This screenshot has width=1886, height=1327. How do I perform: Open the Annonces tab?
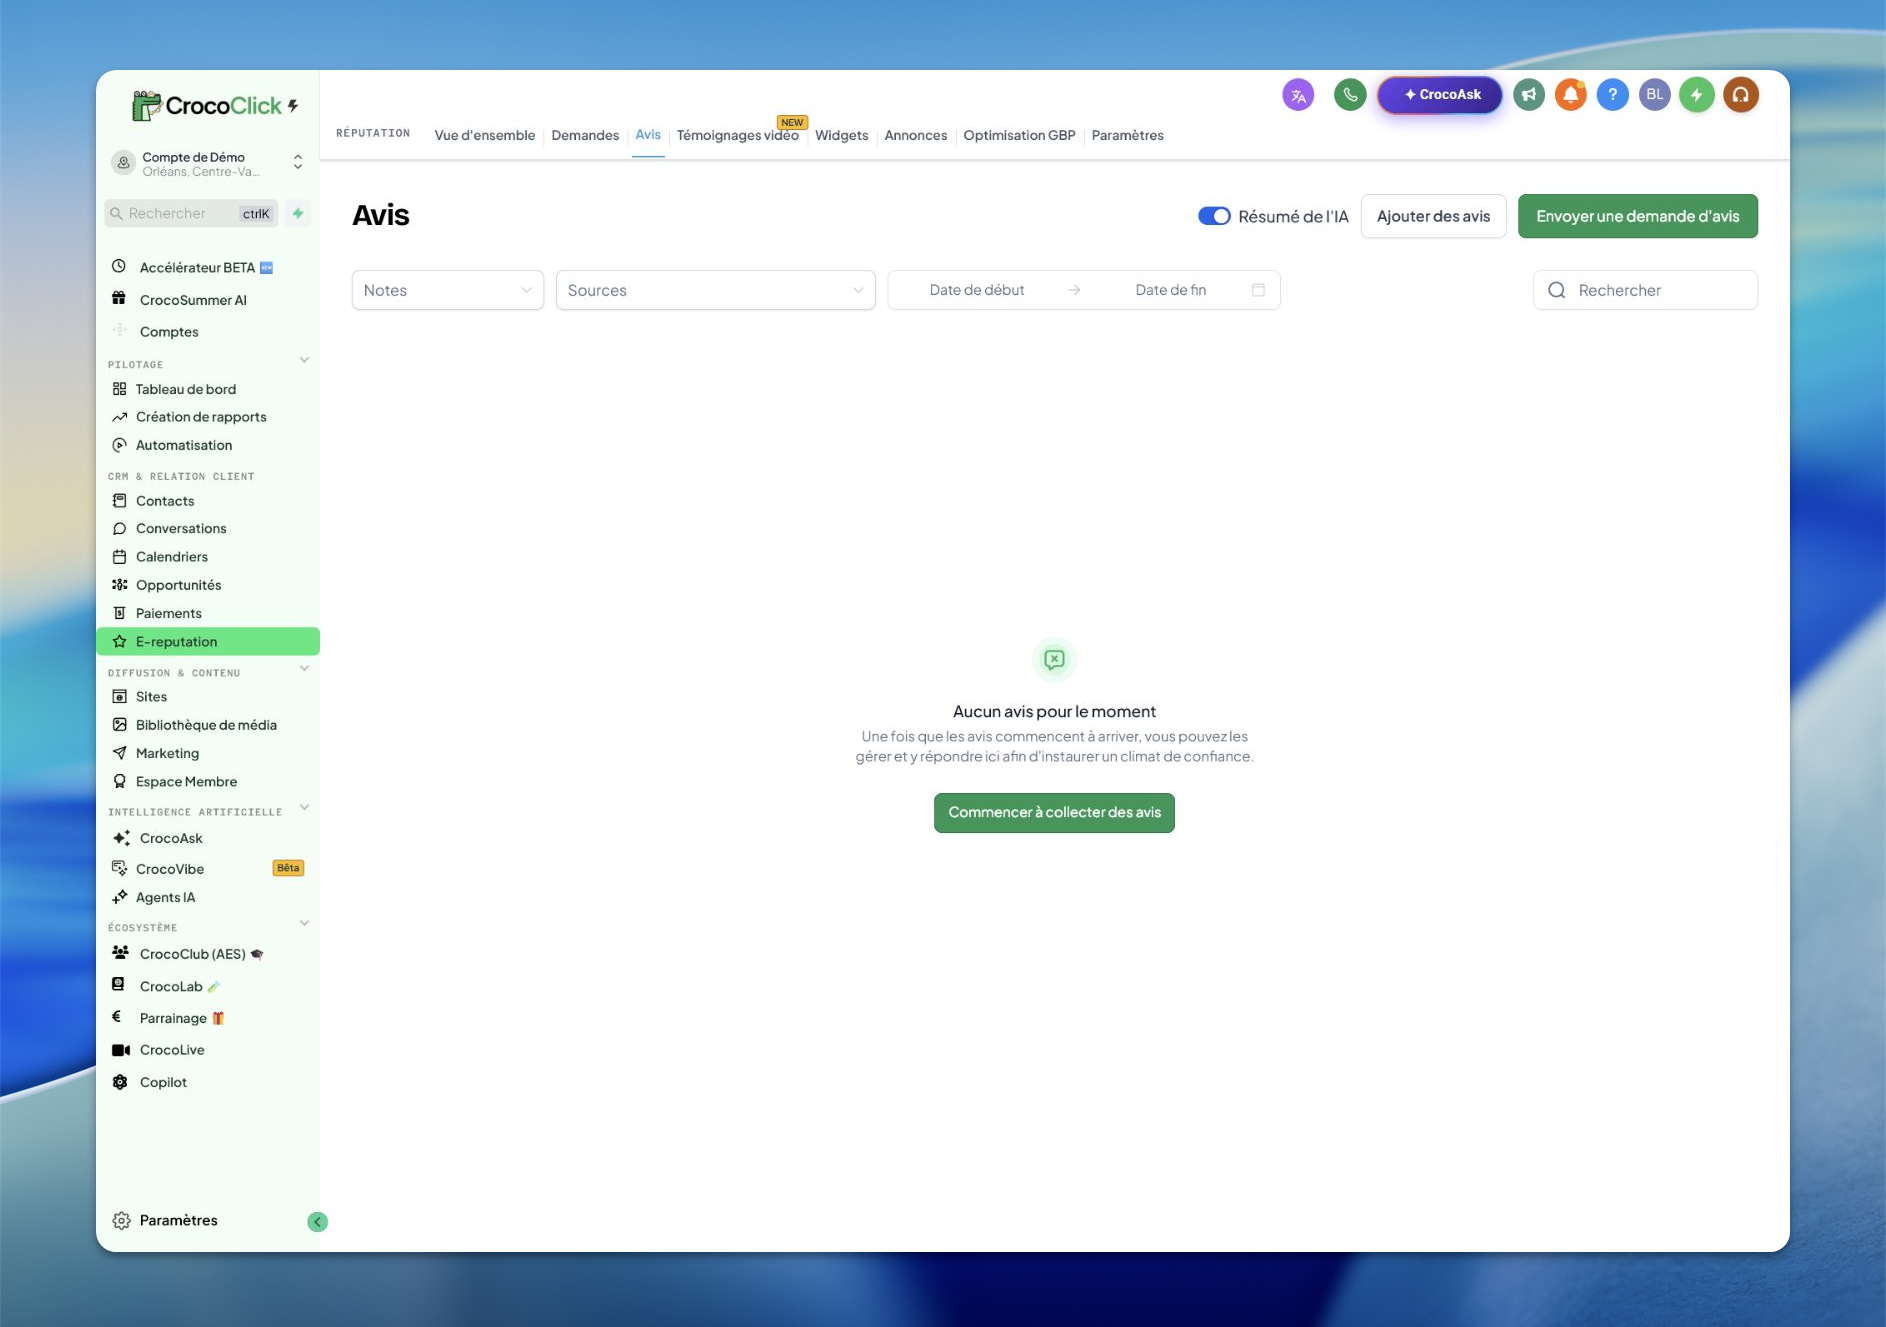(916, 135)
